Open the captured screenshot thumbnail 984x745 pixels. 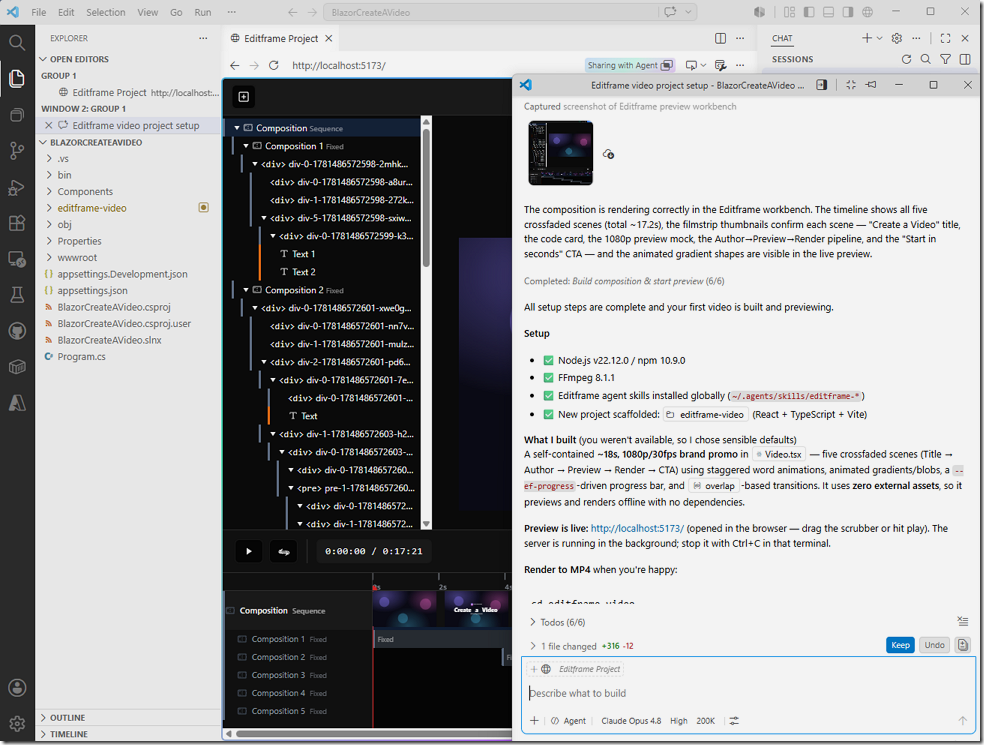click(x=560, y=153)
